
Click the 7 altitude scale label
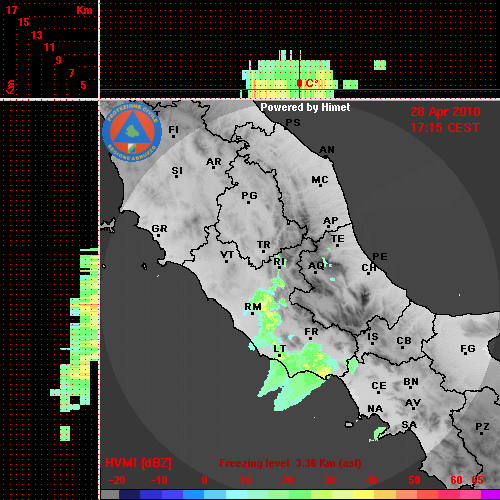pos(71,73)
